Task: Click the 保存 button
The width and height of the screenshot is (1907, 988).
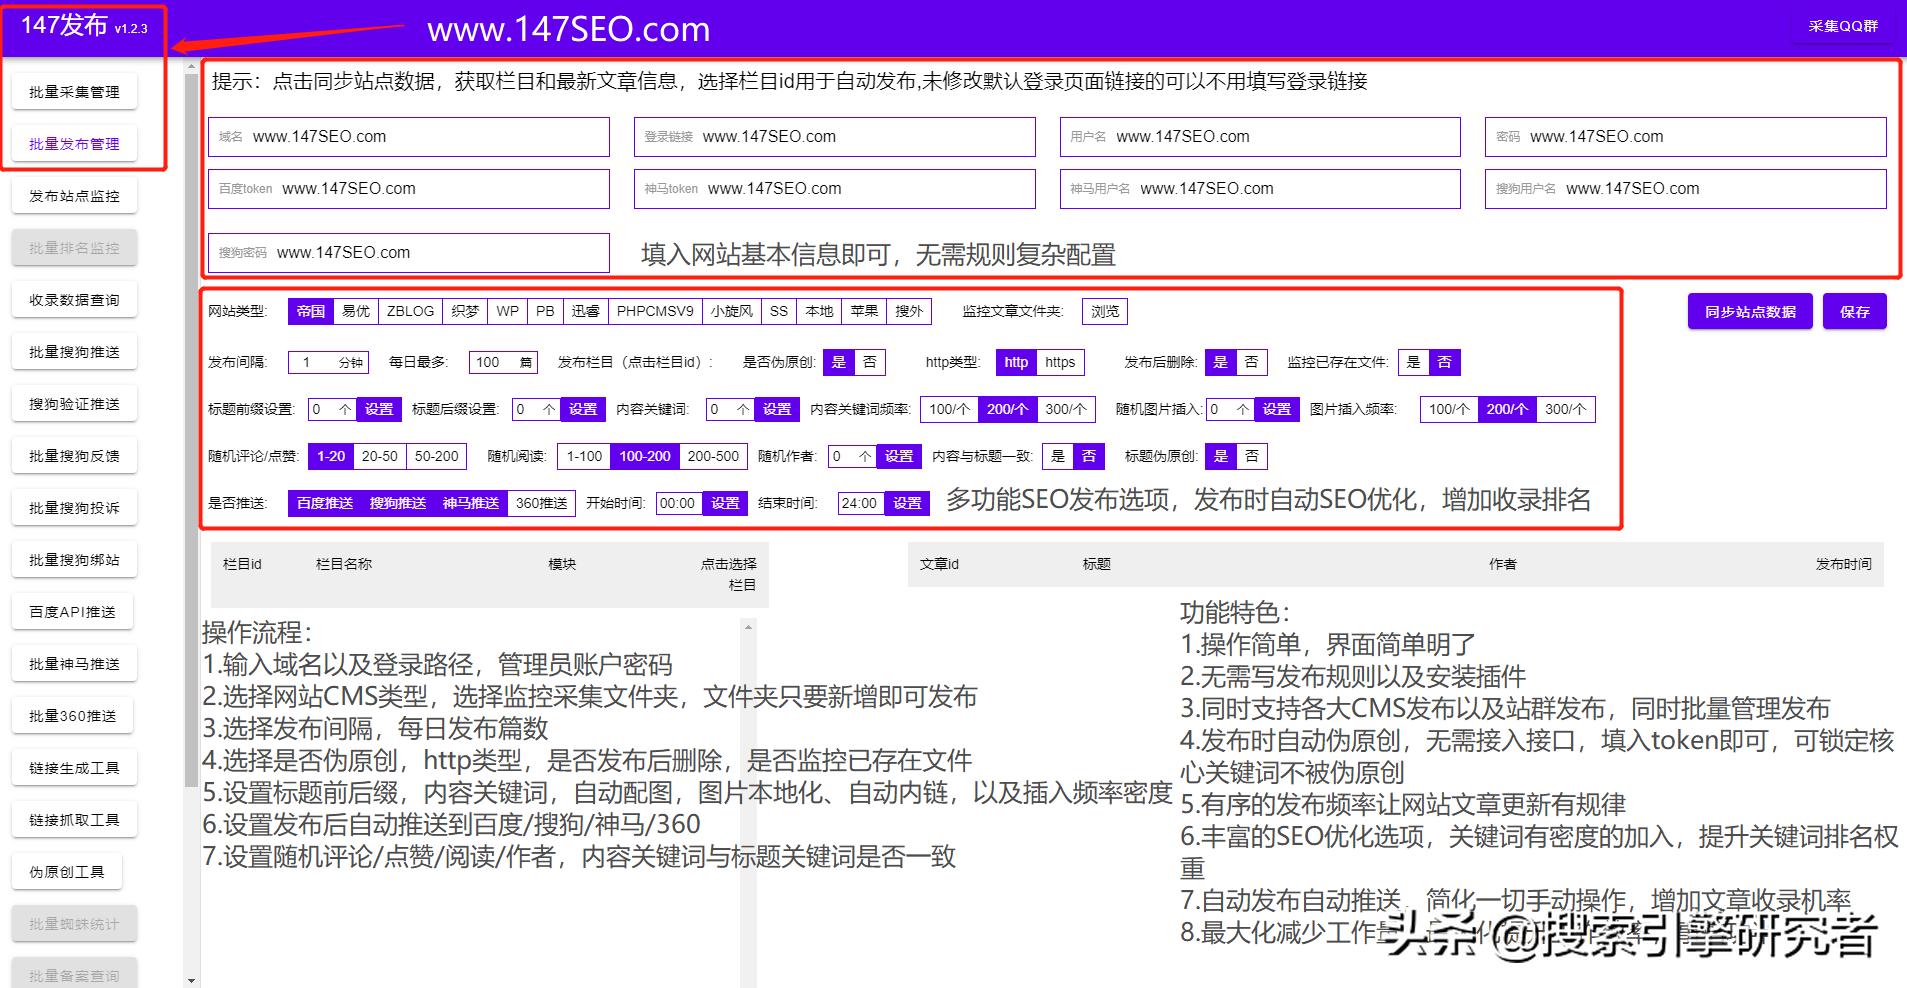Action: [x=1855, y=311]
